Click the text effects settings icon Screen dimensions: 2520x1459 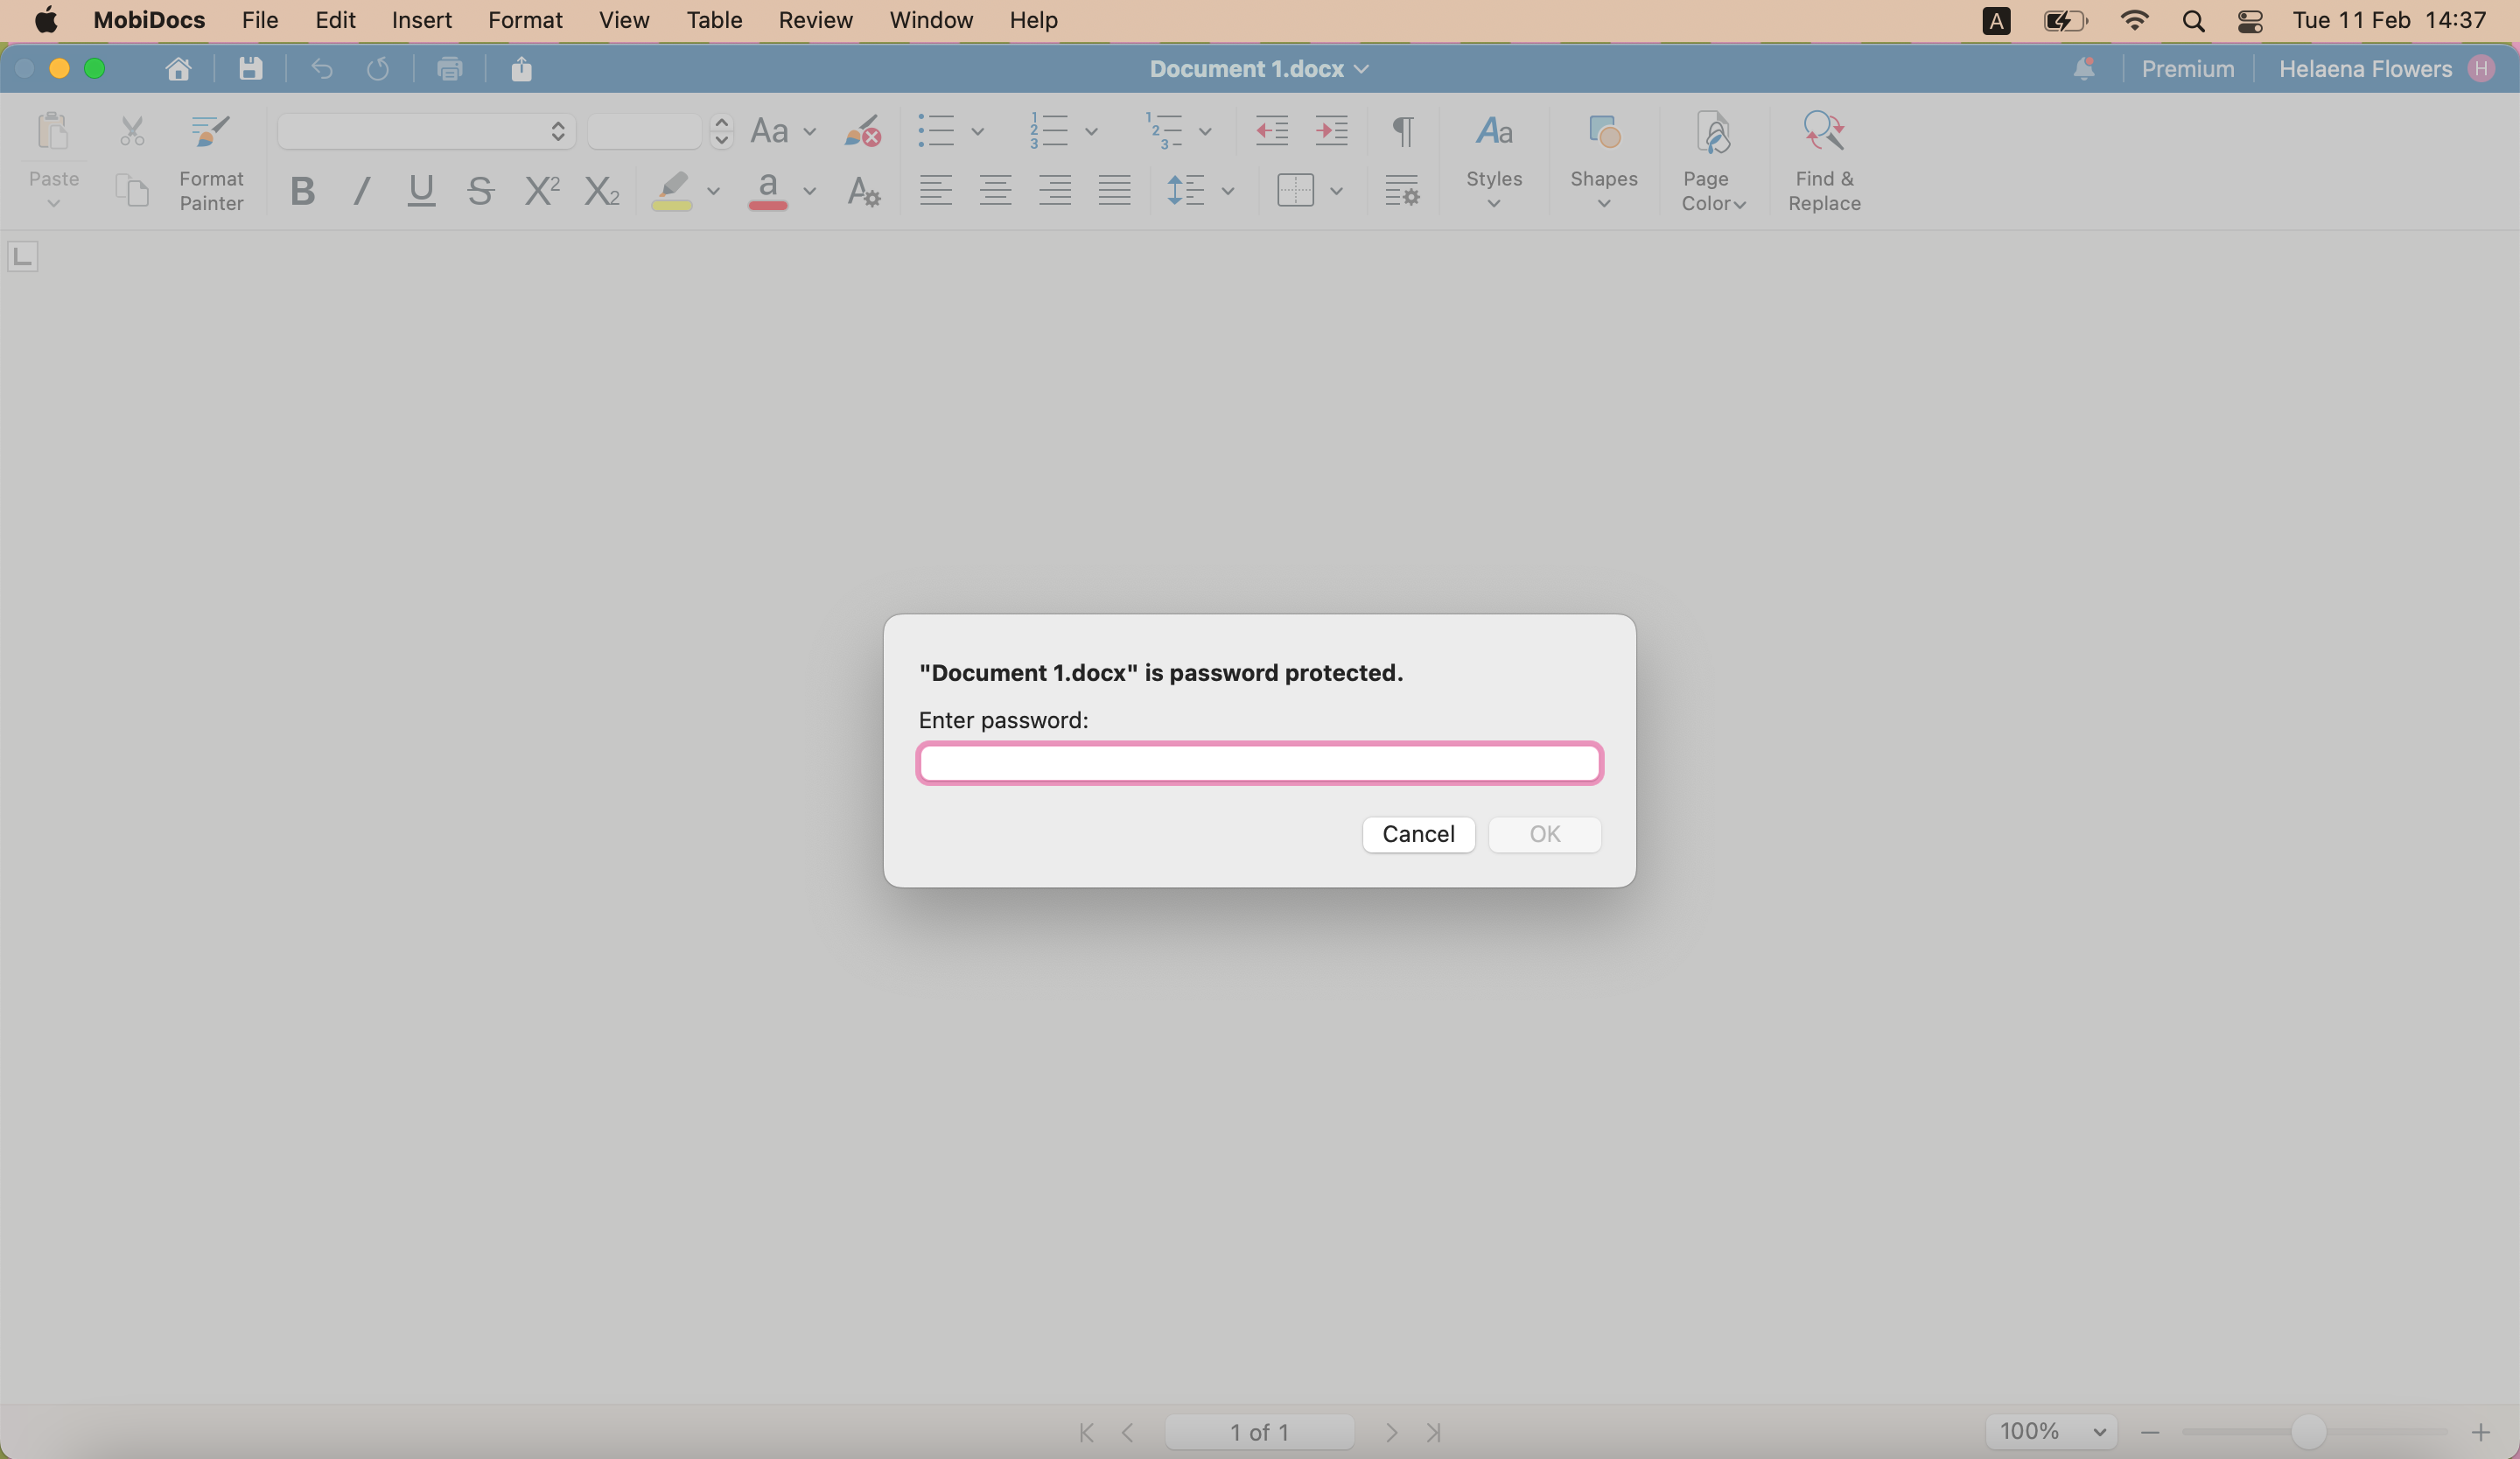[x=863, y=190]
